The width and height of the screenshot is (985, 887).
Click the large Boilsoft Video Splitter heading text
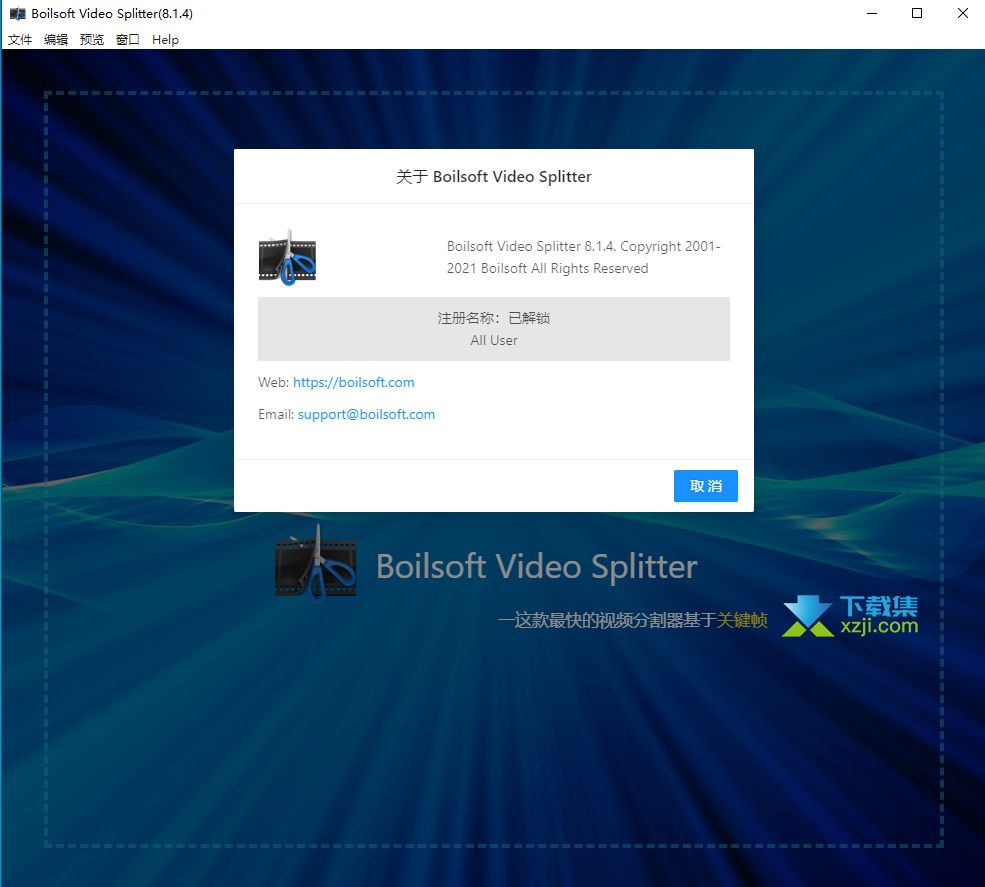[536, 566]
